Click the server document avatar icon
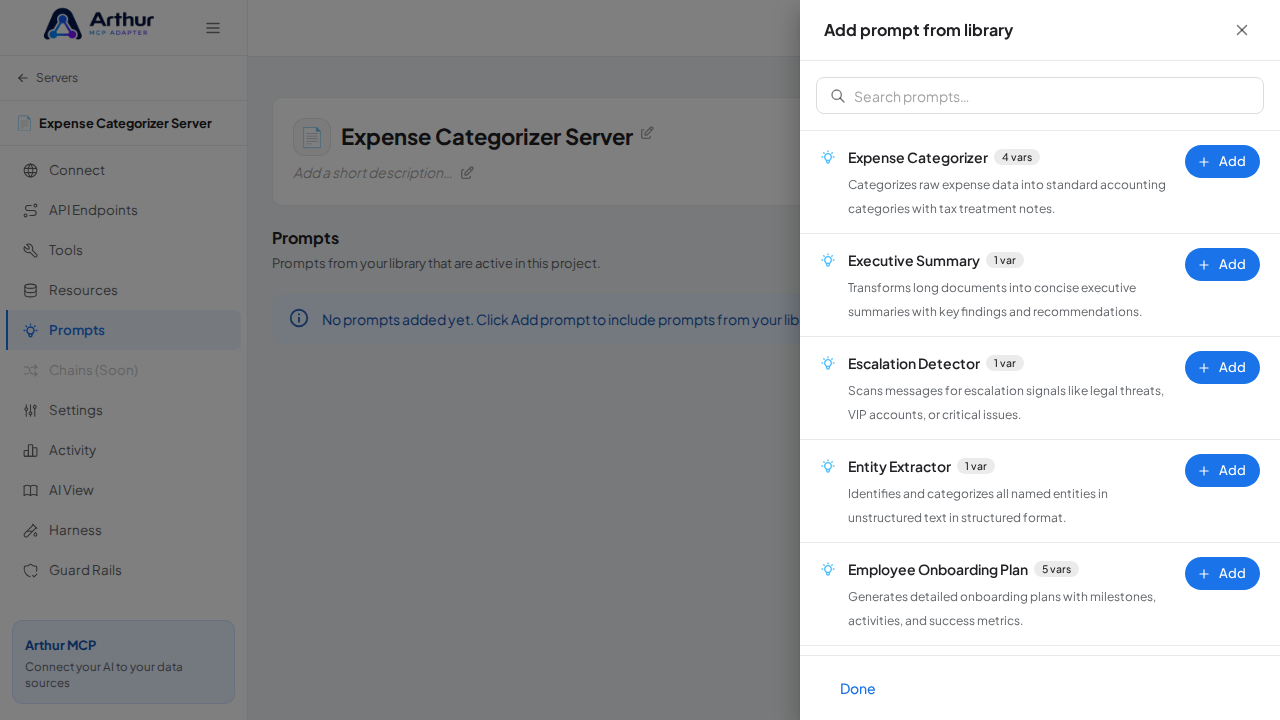The width and height of the screenshot is (1280, 720). pos(312,137)
